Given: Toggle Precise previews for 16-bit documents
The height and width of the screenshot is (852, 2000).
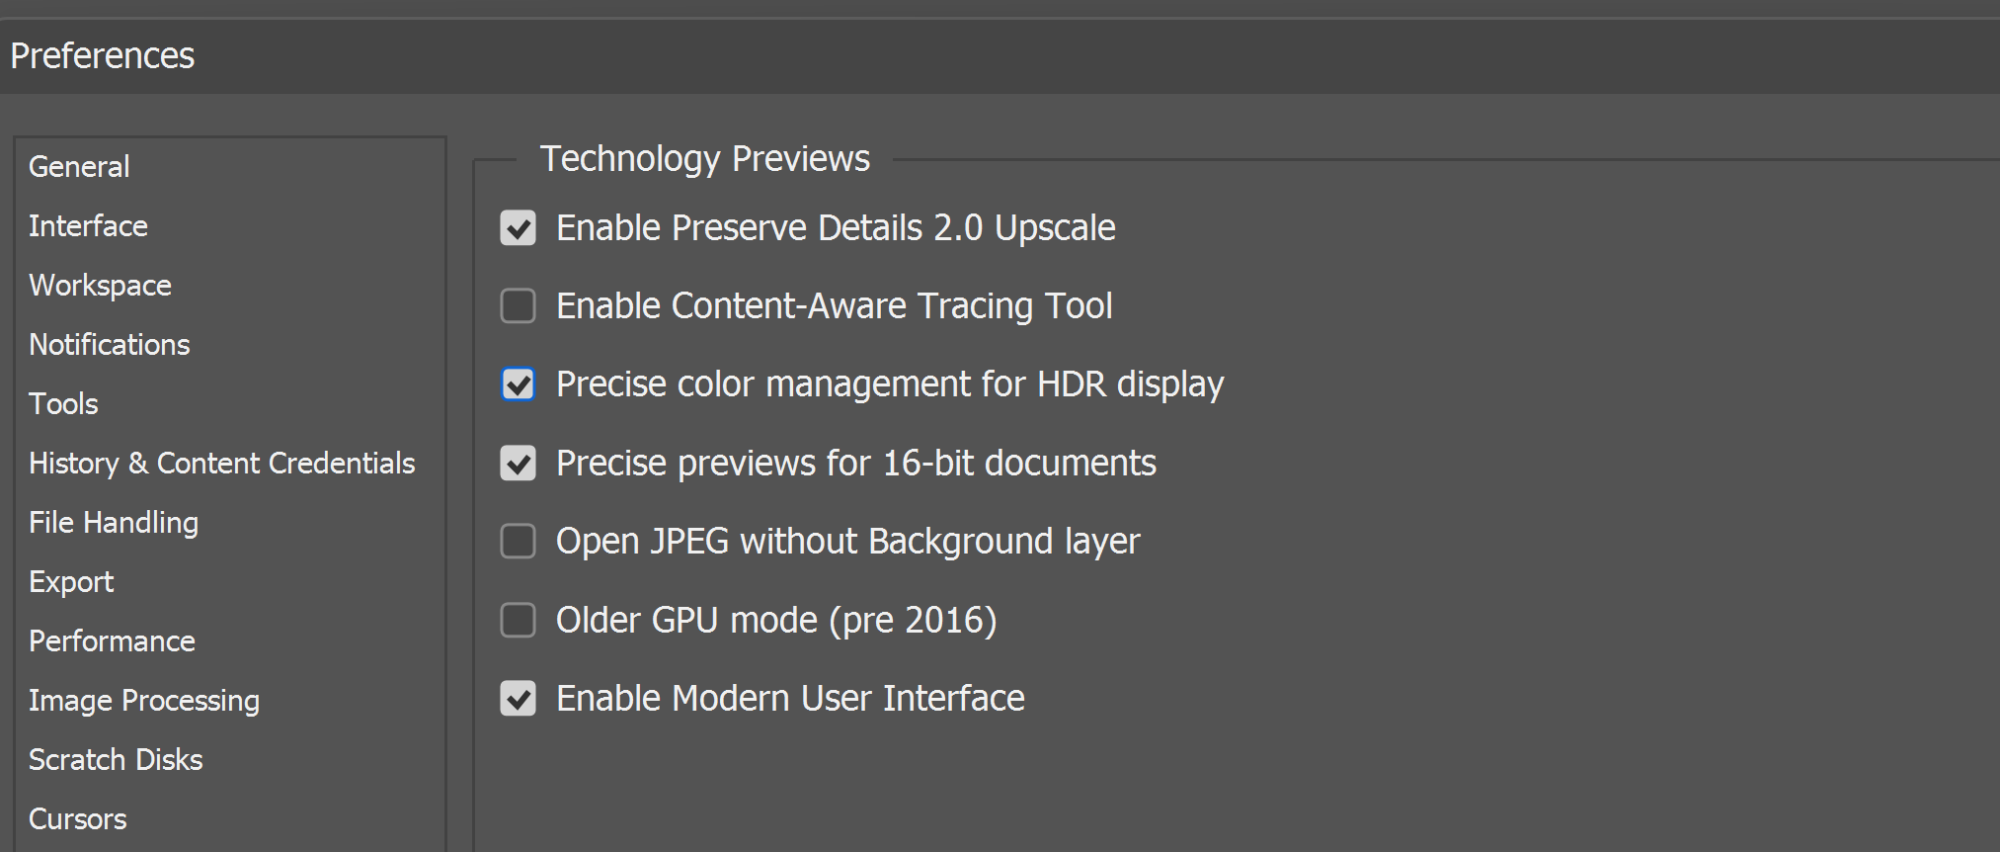Looking at the screenshot, I should pyautogui.click(x=518, y=463).
